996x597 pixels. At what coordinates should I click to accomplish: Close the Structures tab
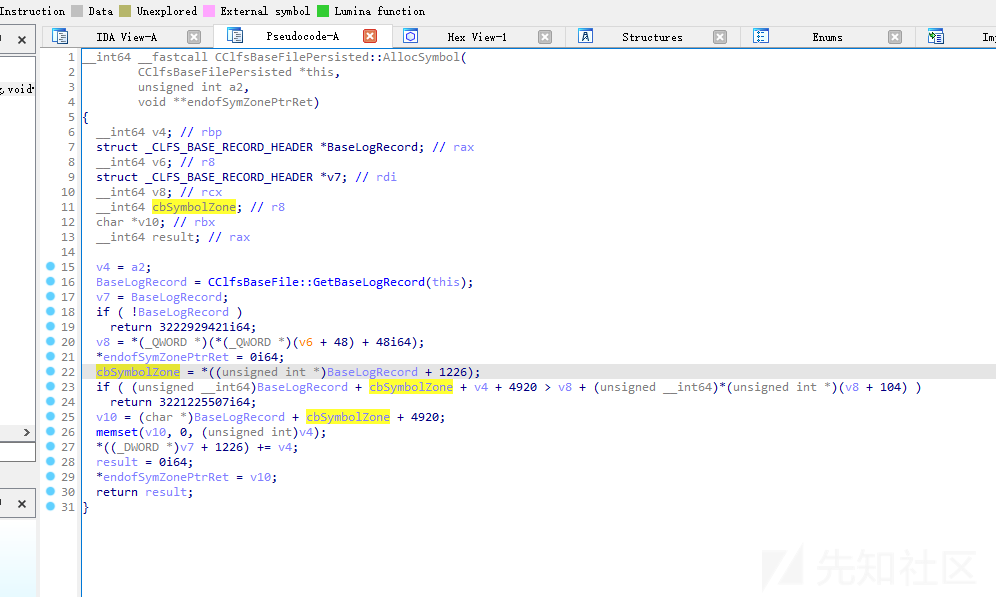point(720,37)
